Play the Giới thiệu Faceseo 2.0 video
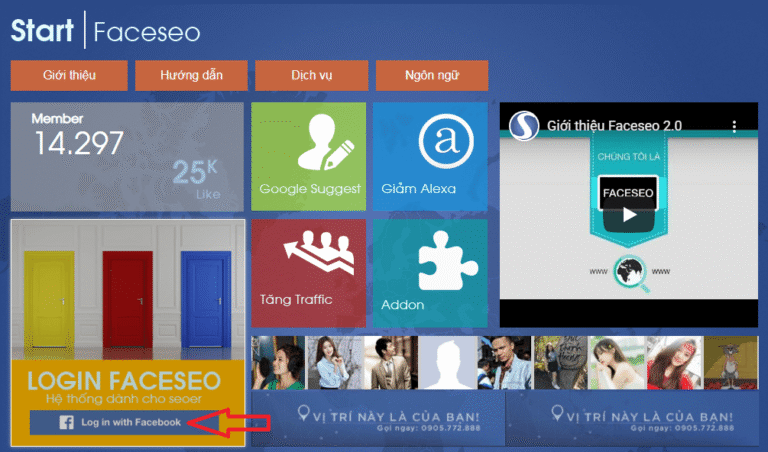The width and height of the screenshot is (768, 452). [629, 214]
